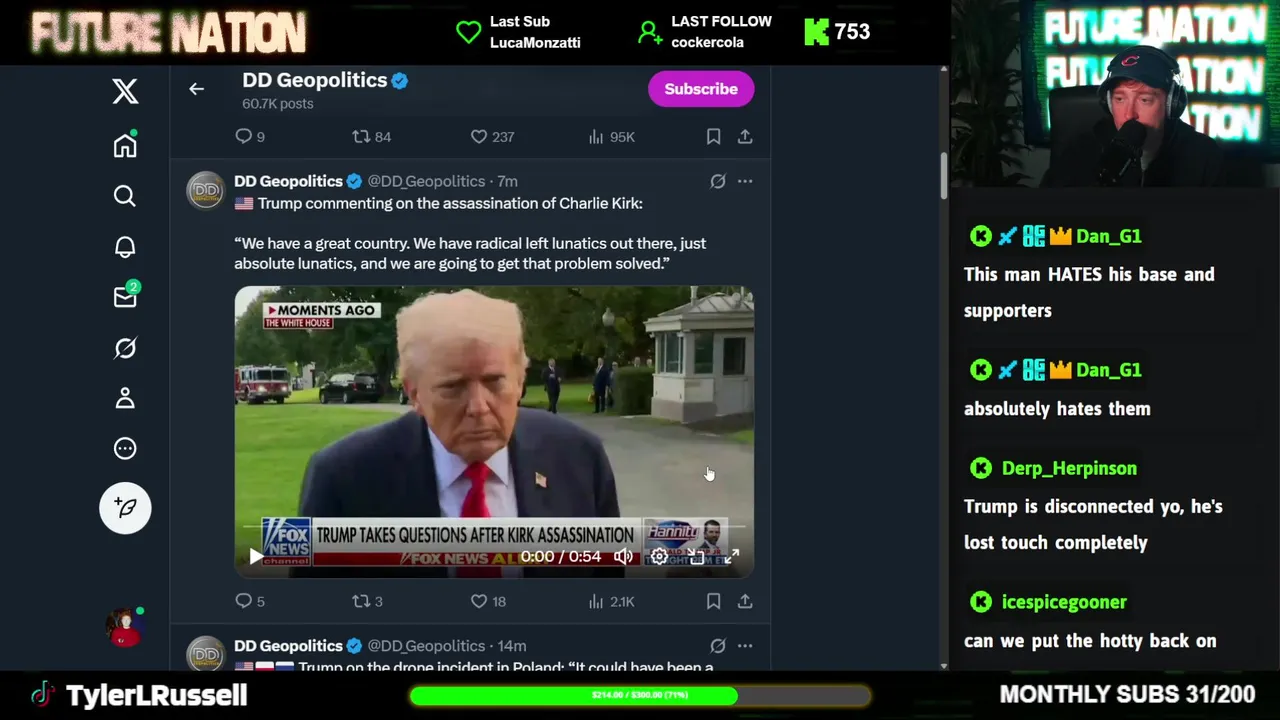Image resolution: width=1280 pixels, height=720 pixels.
Task: Open DD Geopolitics avatar on 14m post
Action: pyautogui.click(x=206, y=654)
